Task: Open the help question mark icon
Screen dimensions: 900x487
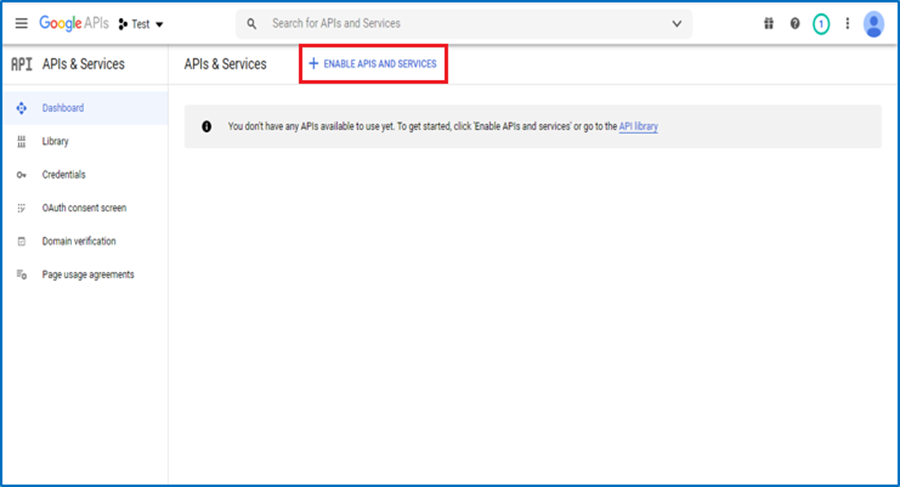Action: point(795,23)
